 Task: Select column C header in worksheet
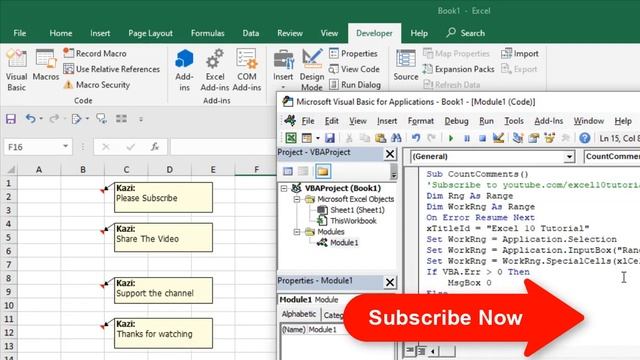tap(126, 169)
